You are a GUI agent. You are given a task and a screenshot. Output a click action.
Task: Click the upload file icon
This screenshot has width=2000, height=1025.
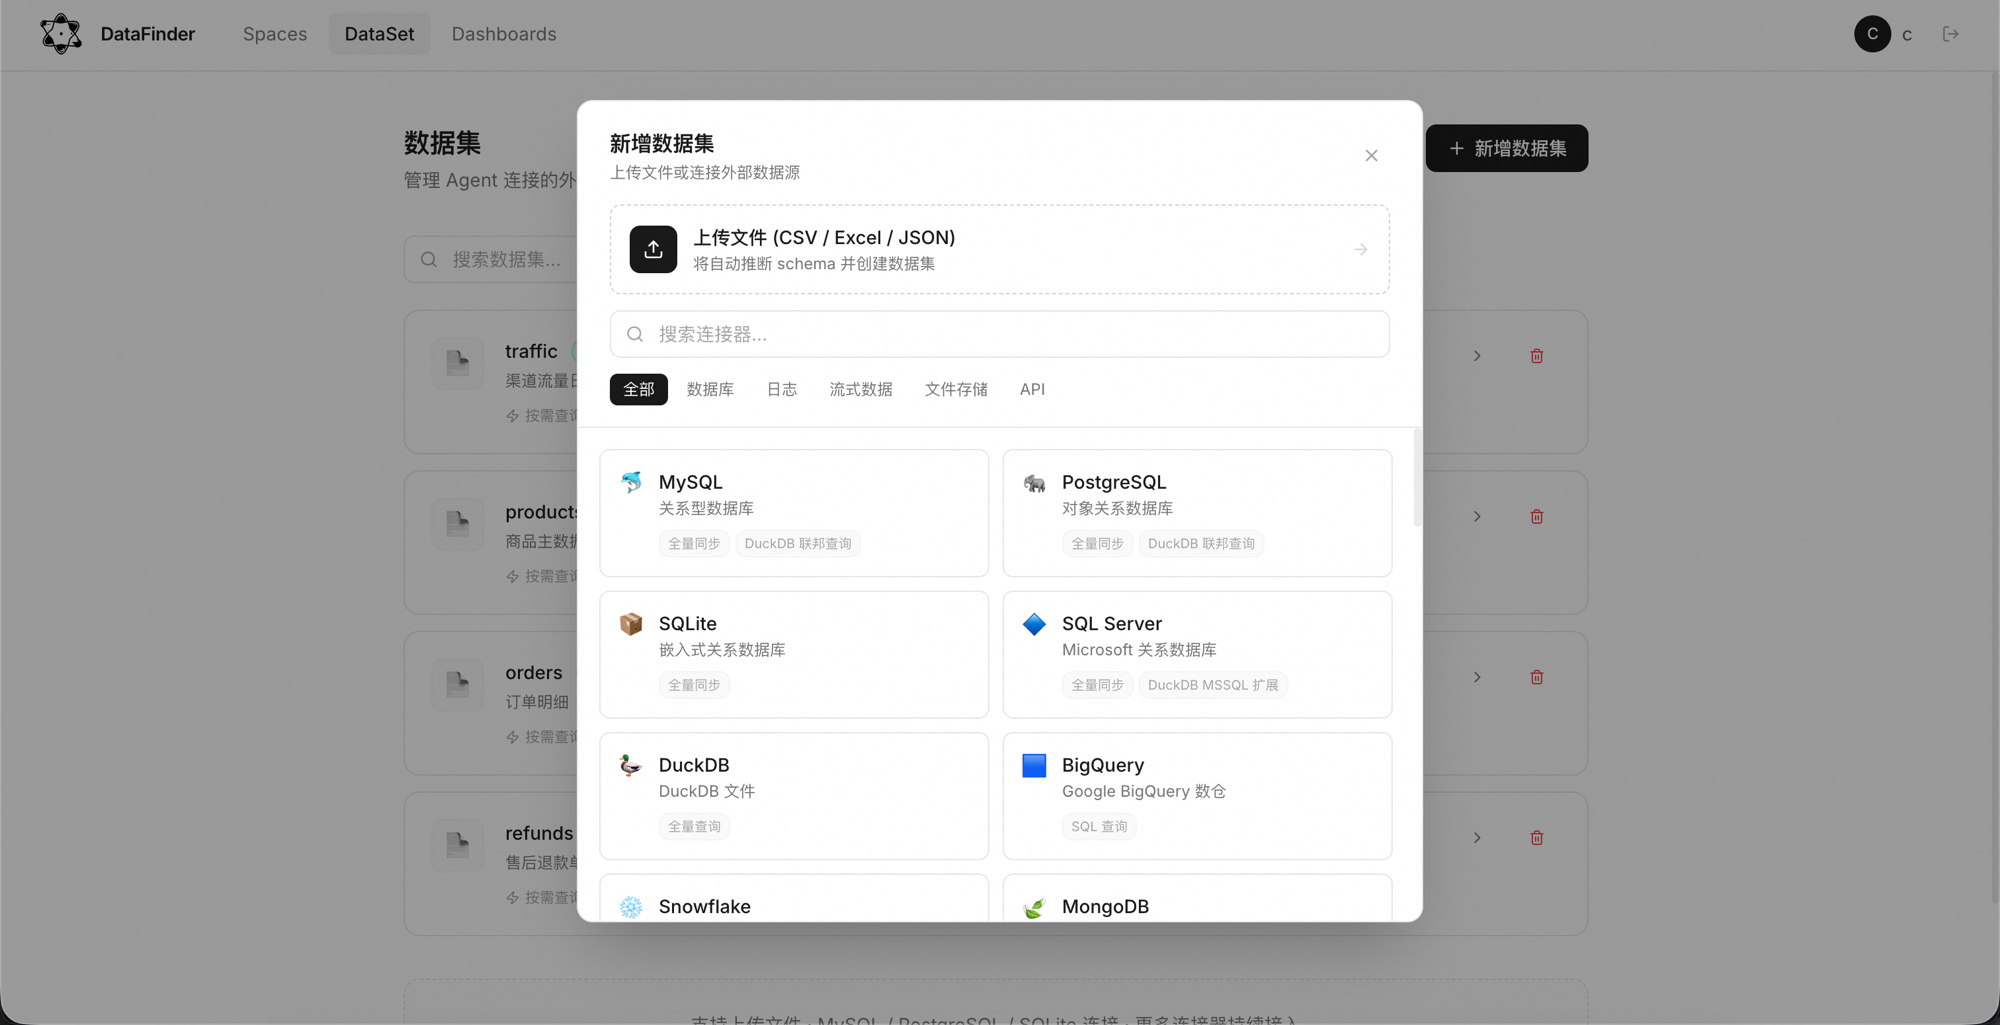653,249
